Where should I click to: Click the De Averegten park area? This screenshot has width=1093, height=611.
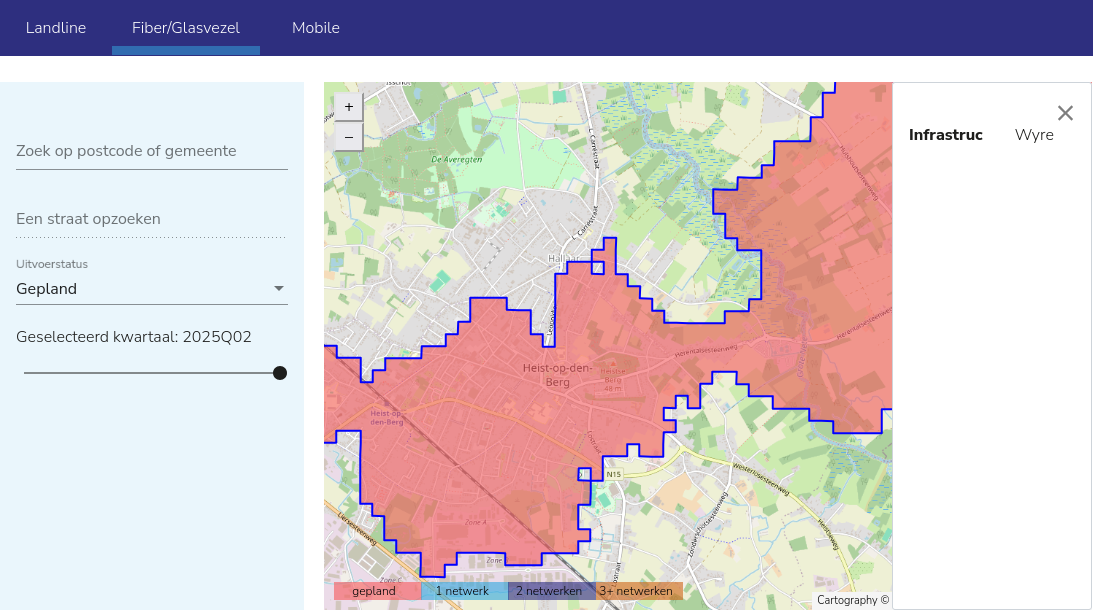coord(457,159)
